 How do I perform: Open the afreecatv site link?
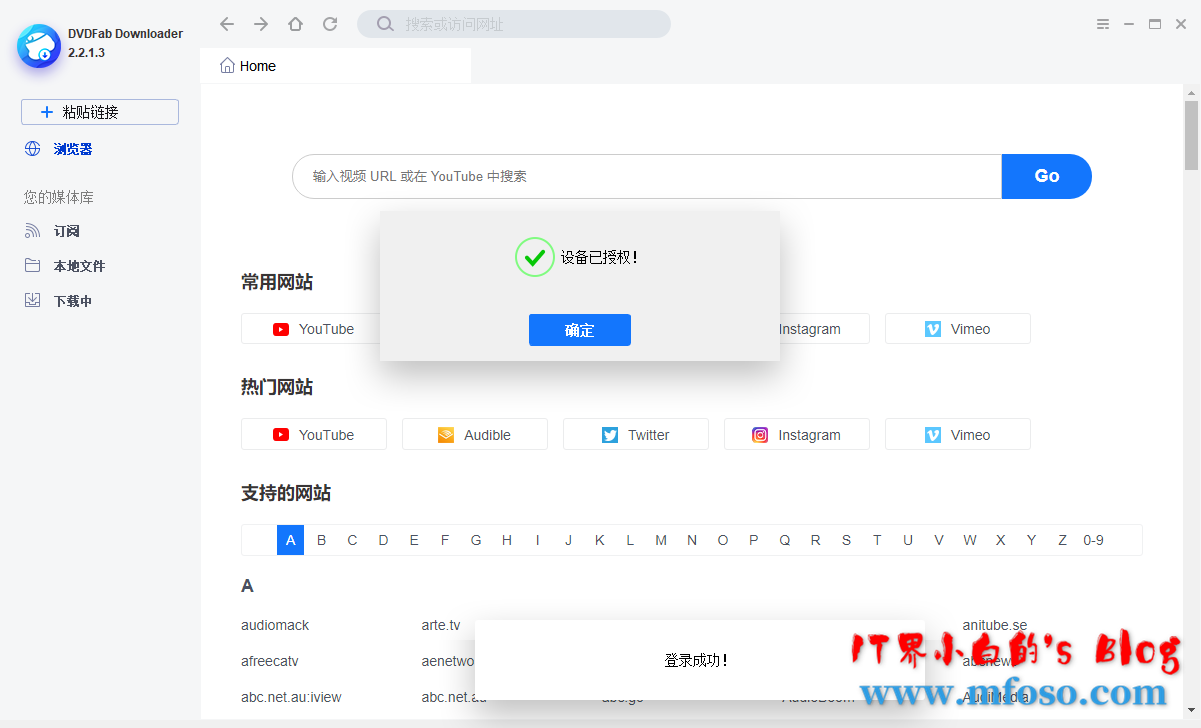point(270,661)
